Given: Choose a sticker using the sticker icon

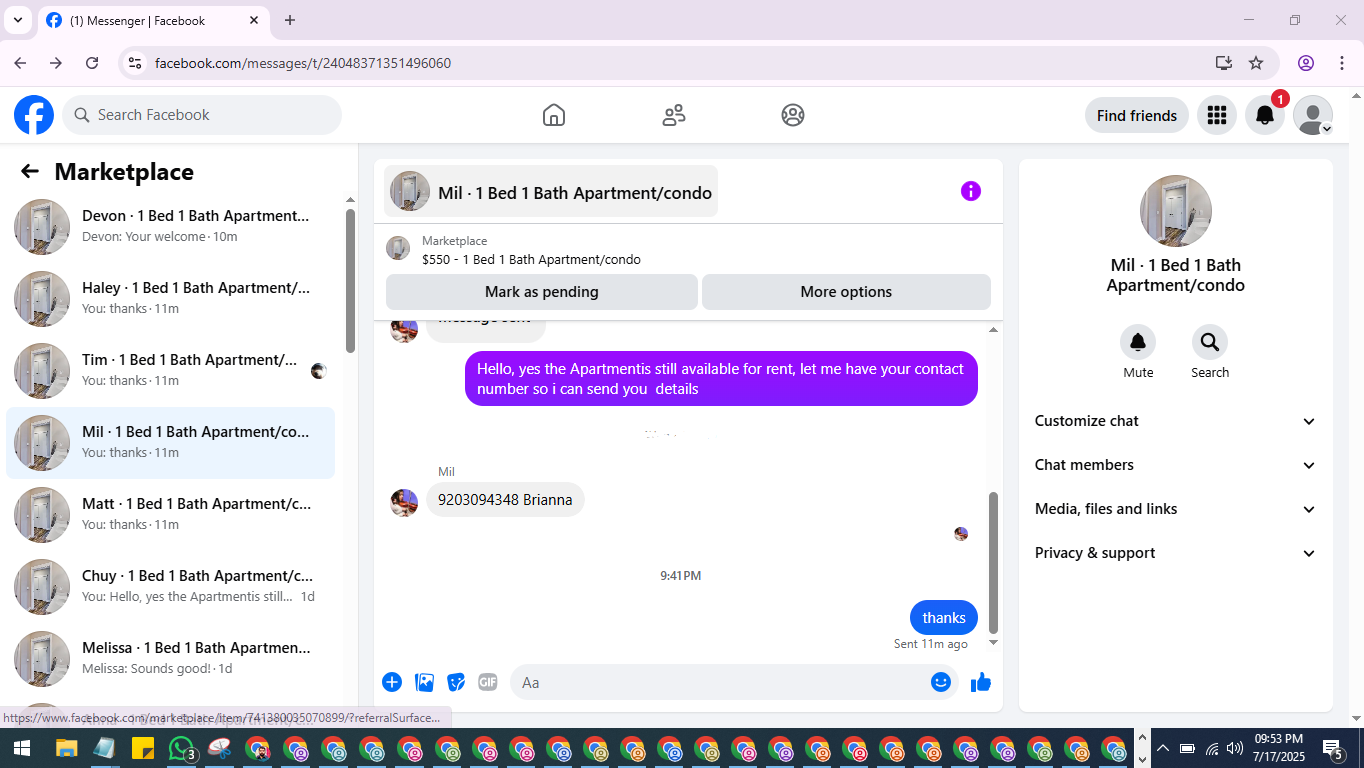Looking at the screenshot, I should [456, 682].
